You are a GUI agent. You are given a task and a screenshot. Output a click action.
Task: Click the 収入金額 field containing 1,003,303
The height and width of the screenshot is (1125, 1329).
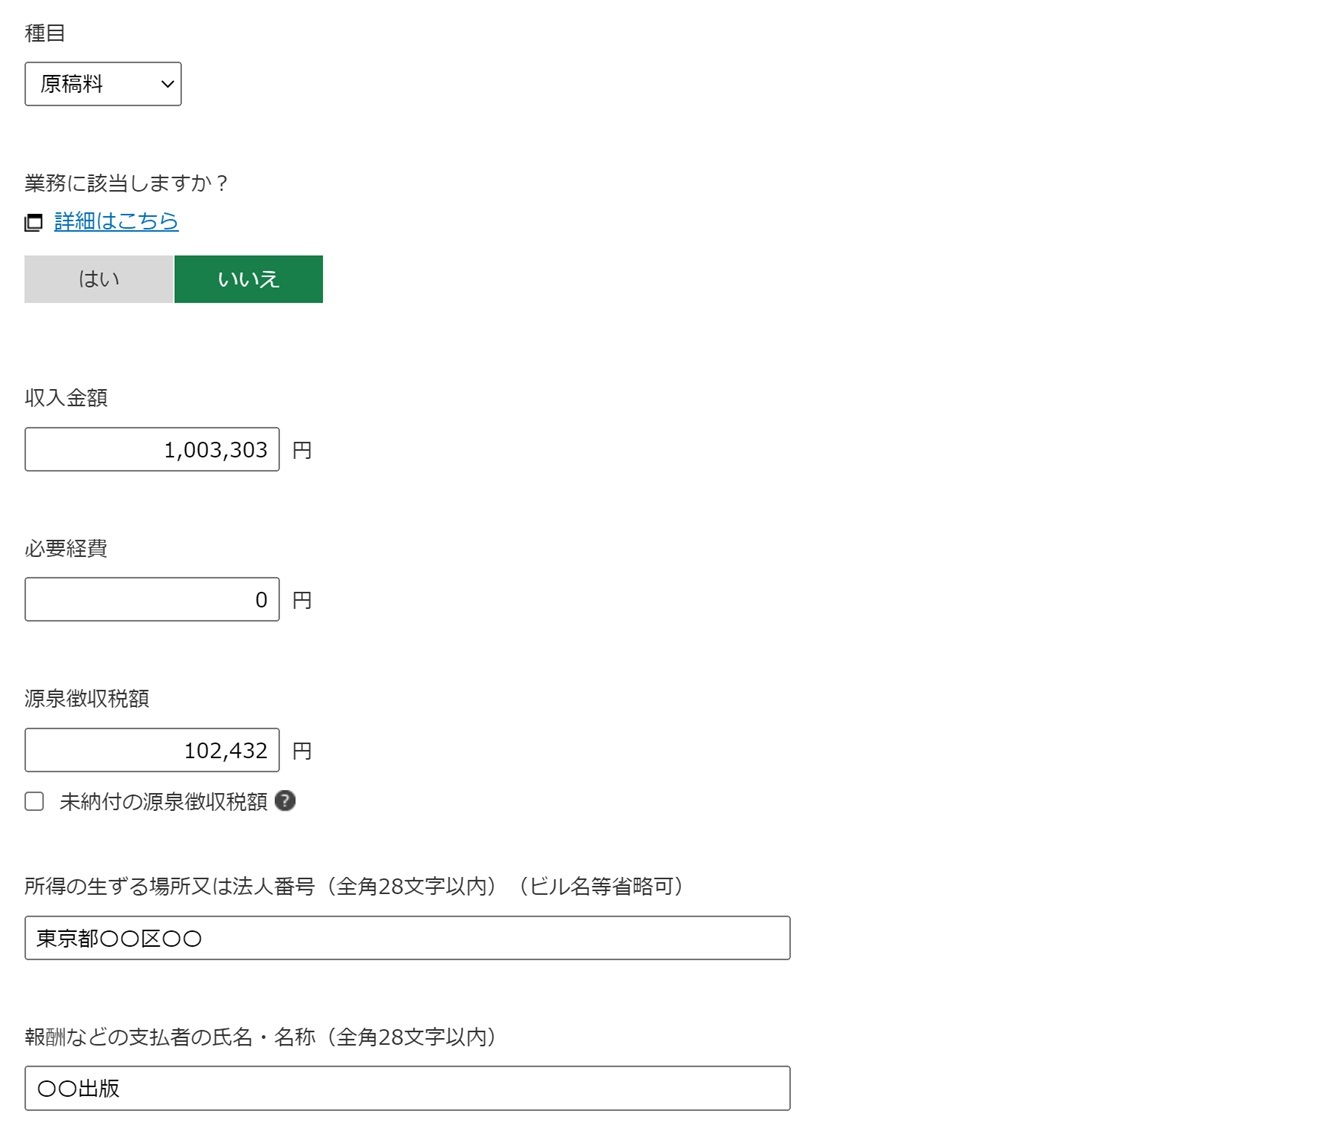click(152, 450)
